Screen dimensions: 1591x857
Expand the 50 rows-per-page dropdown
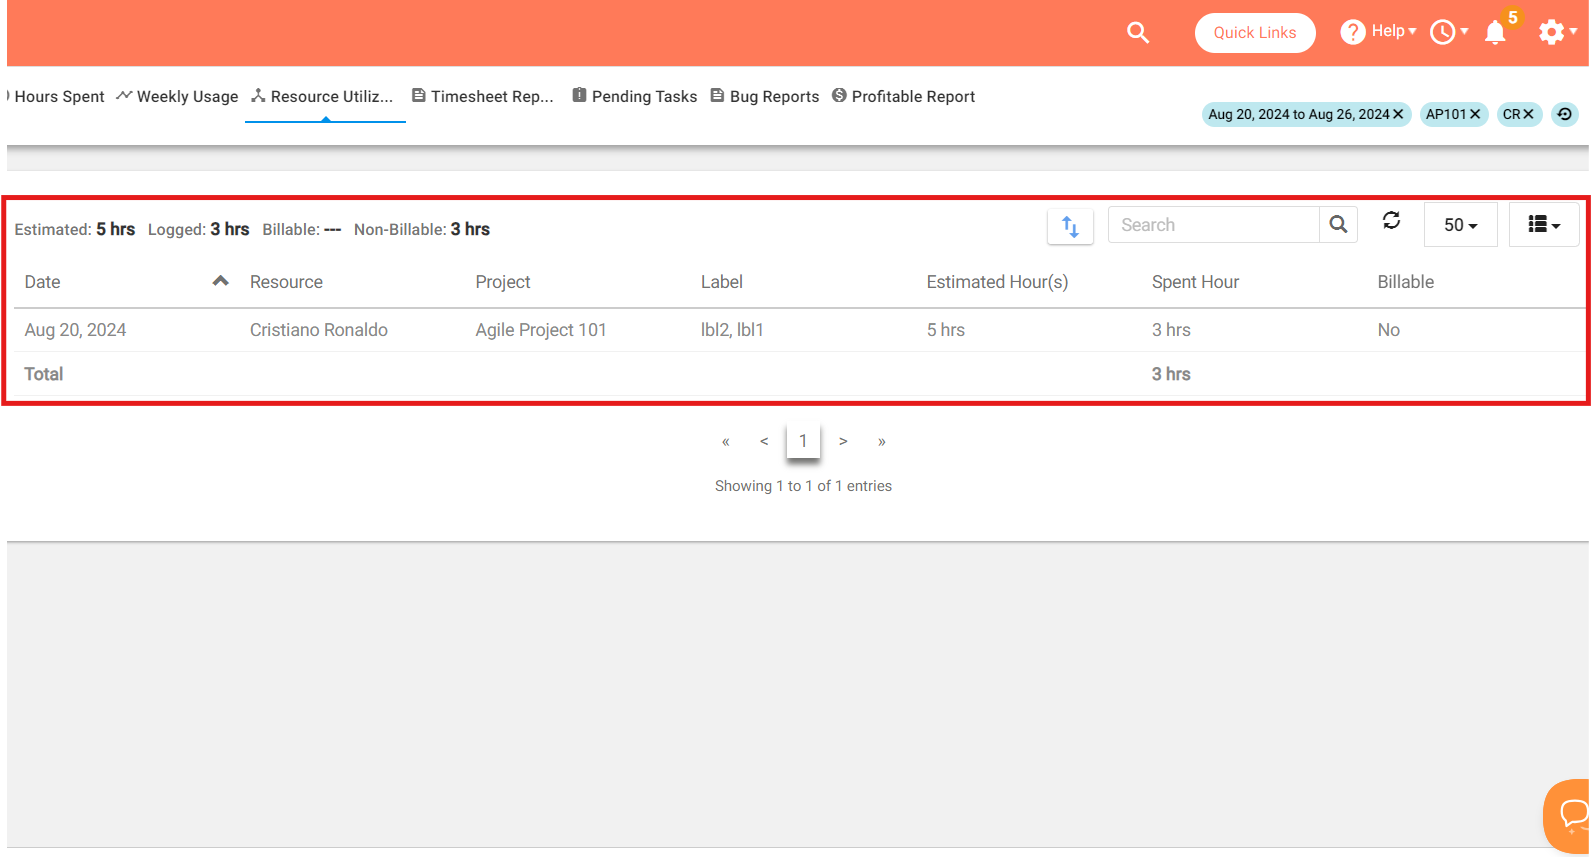click(x=1460, y=225)
